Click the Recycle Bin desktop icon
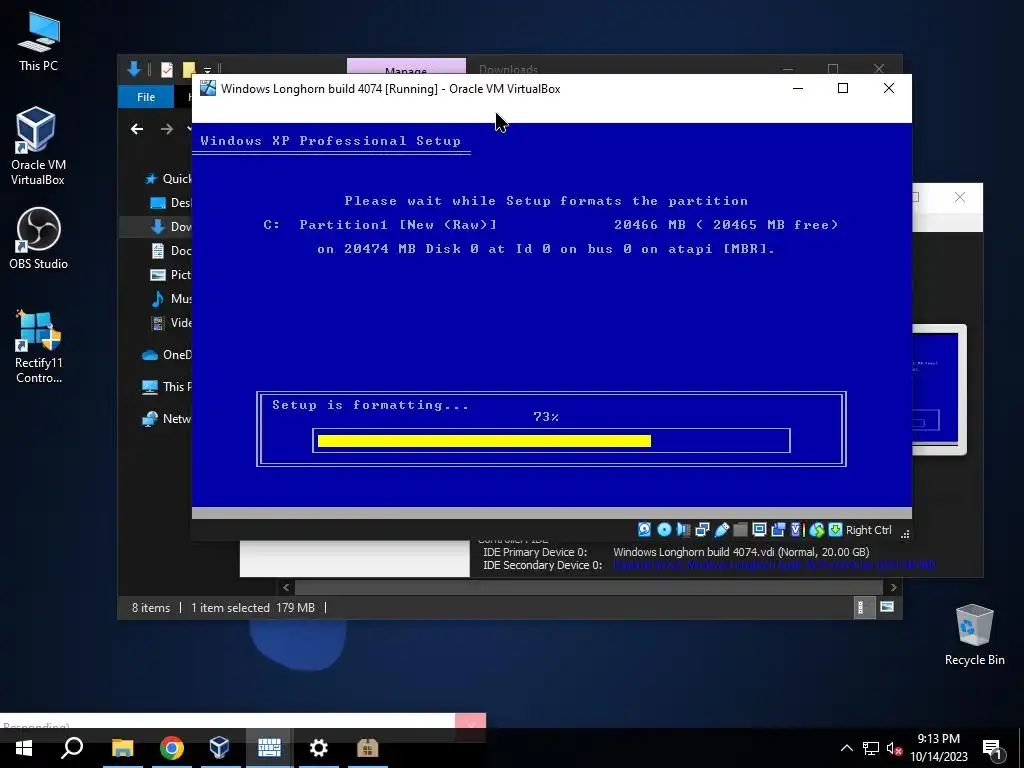 point(974,635)
